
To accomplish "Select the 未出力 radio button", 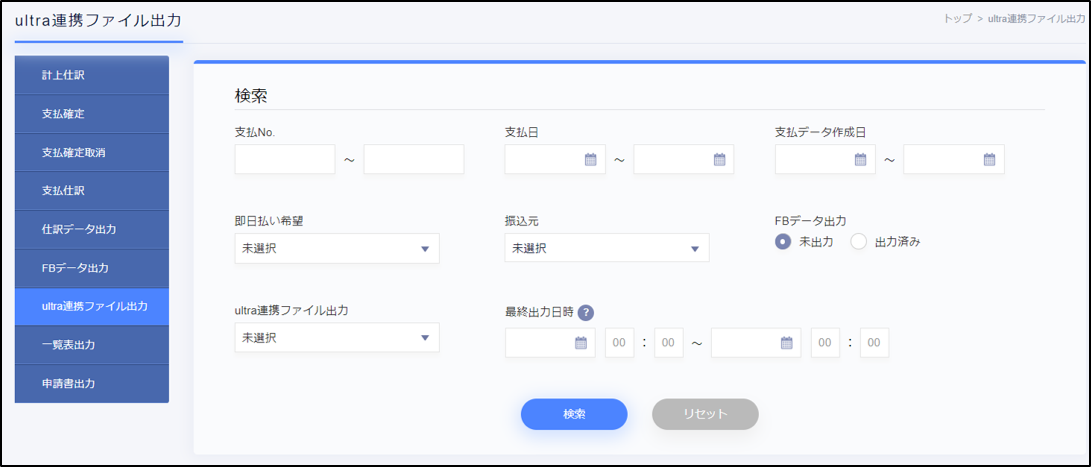I will pos(783,242).
